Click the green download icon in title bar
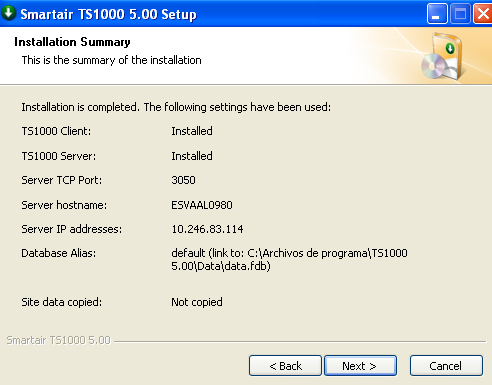Screen dimensions: 492x385 click(8, 13)
